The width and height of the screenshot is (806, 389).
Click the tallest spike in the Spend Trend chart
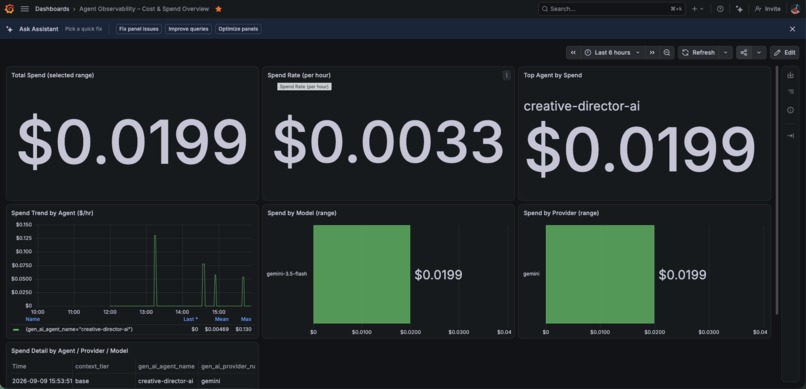(155, 236)
